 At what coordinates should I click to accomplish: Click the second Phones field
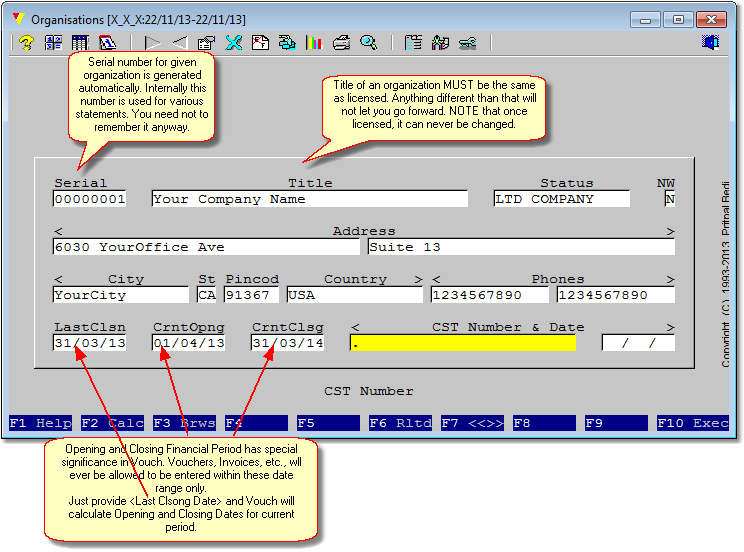[x=616, y=295]
